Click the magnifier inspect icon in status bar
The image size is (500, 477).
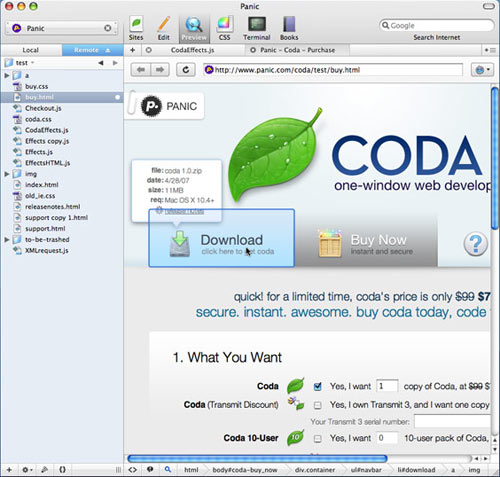coord(168,470)
